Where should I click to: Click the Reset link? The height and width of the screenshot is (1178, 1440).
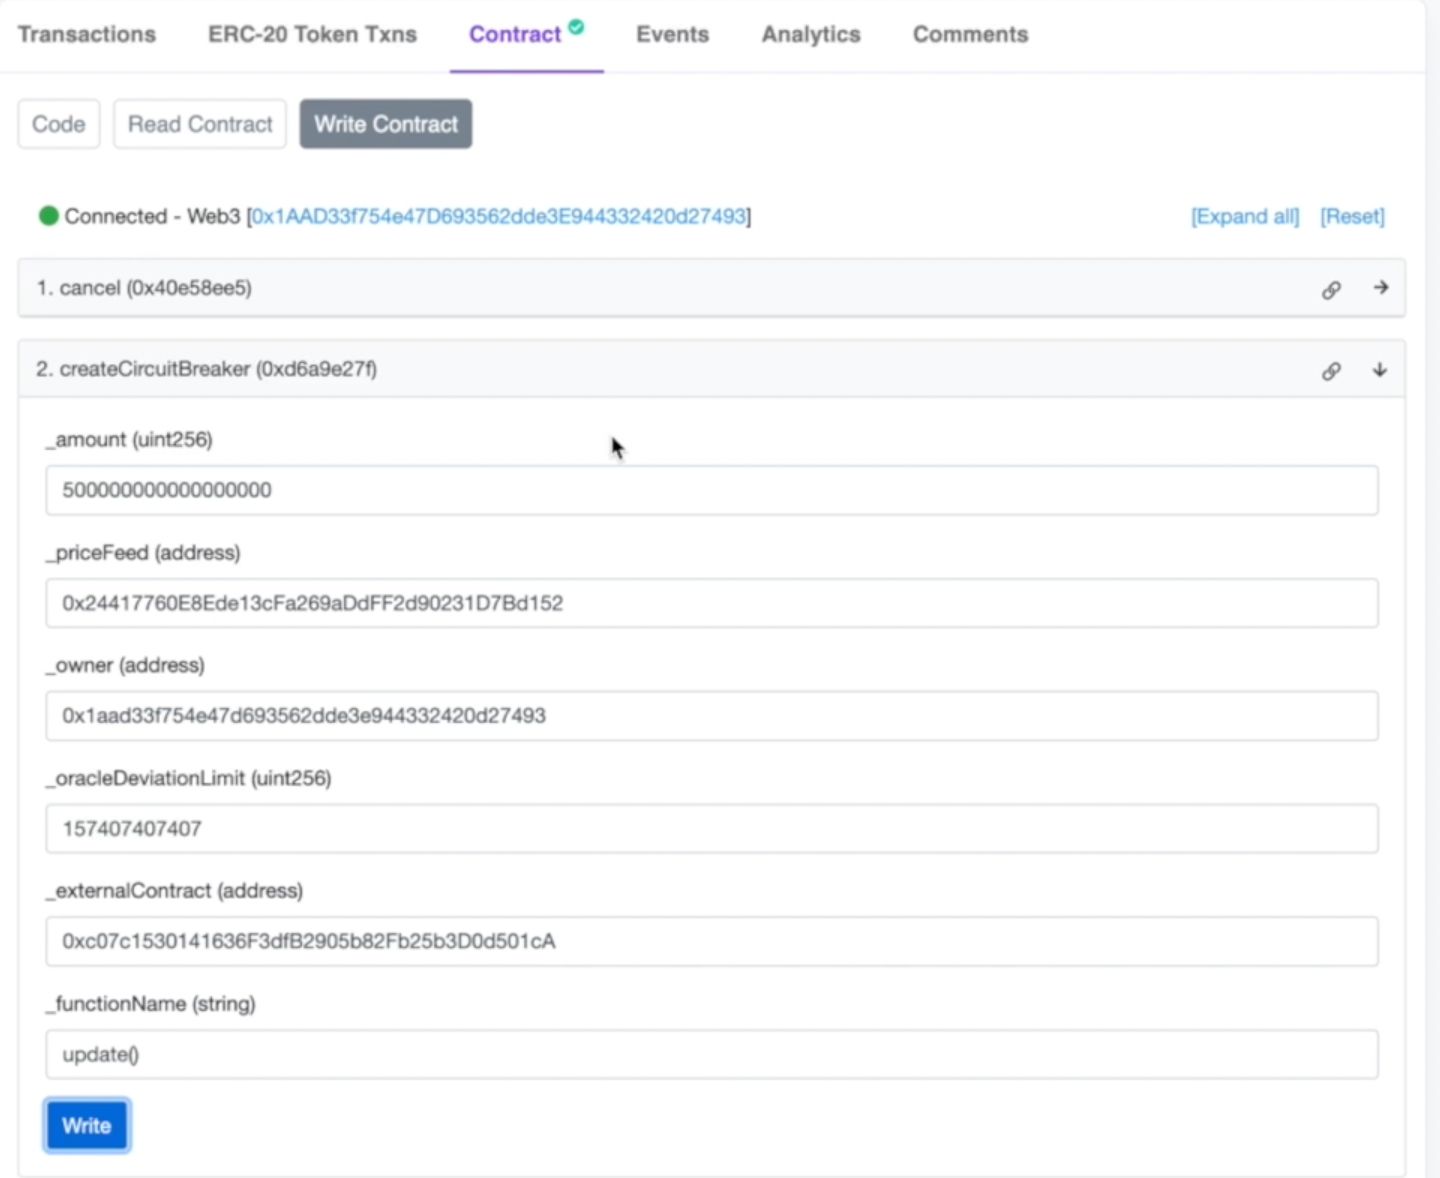click(1352, 216)
